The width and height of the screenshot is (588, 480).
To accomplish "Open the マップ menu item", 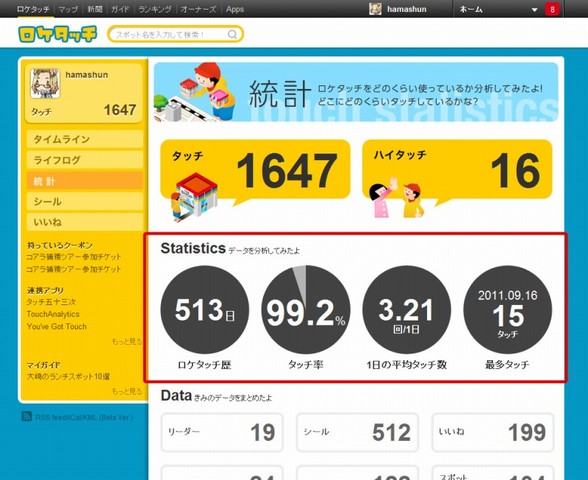I will click(68, 9).
